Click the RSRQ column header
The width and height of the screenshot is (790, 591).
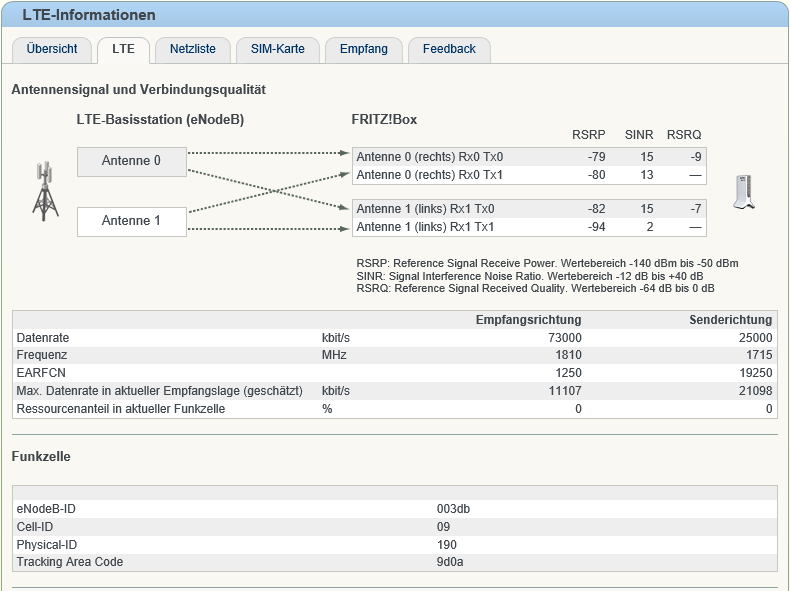(684, 135)
